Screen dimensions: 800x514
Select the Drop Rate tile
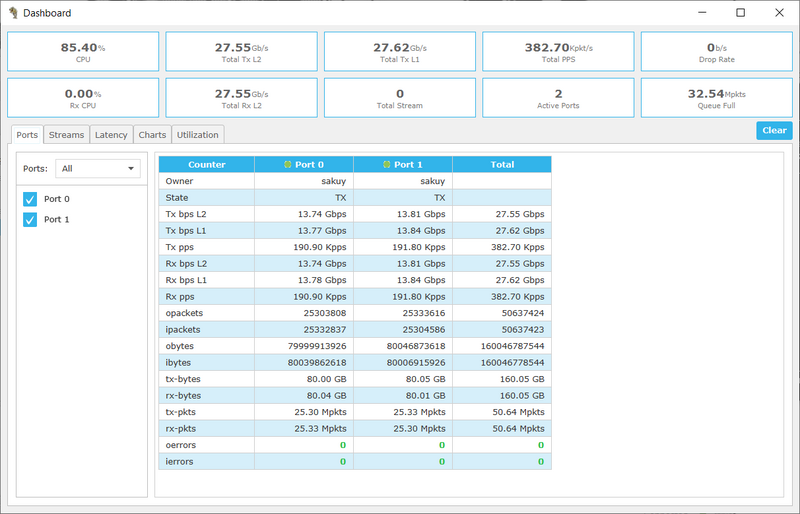[x=716, y=51]
